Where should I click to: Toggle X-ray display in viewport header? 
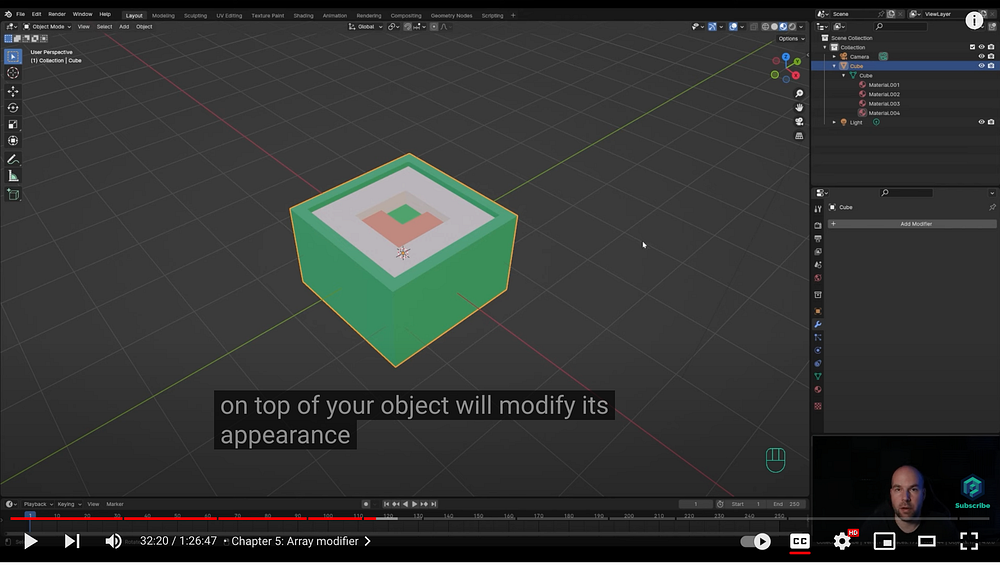tap(754, 27)
